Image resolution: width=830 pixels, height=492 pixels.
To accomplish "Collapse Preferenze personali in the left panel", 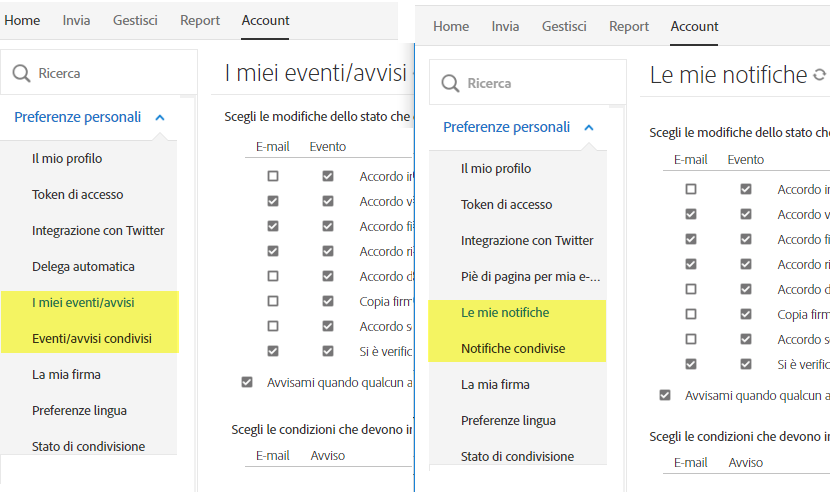I will click(160, 117).
